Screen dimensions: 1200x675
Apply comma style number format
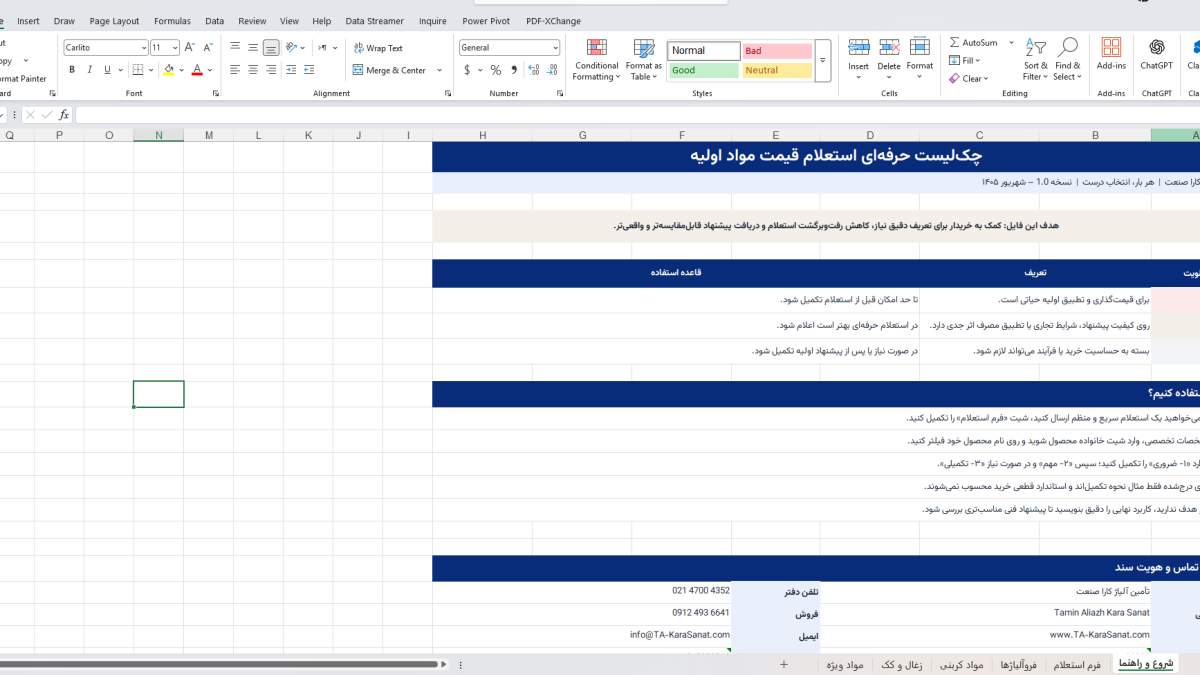514,70
